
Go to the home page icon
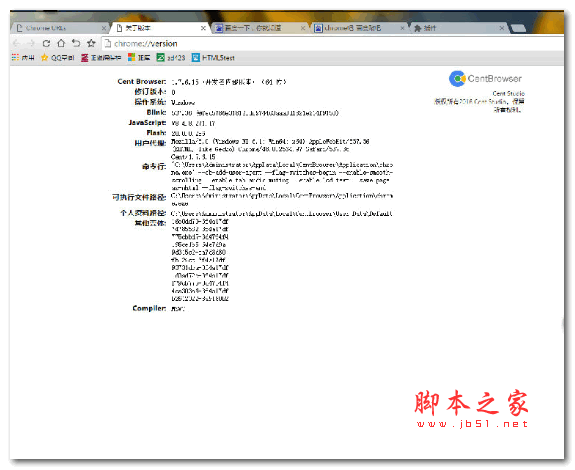(x=61, y=43)
